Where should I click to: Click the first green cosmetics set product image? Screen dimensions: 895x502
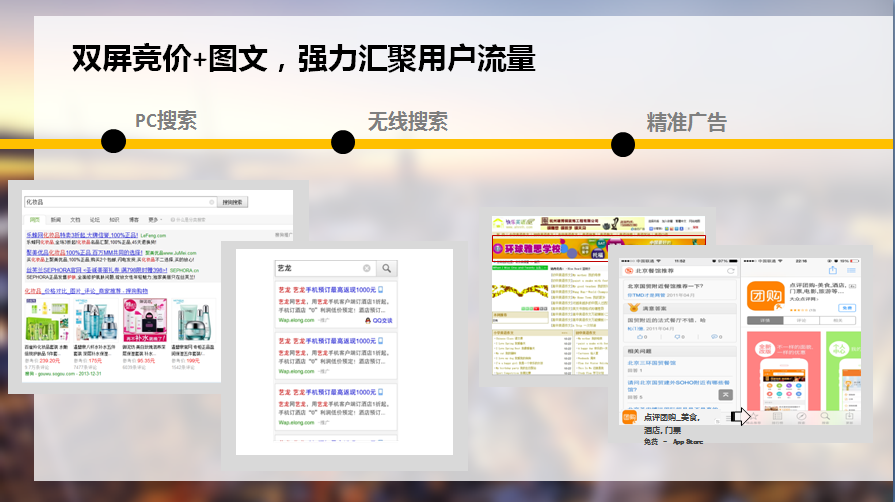click(47, 320)
